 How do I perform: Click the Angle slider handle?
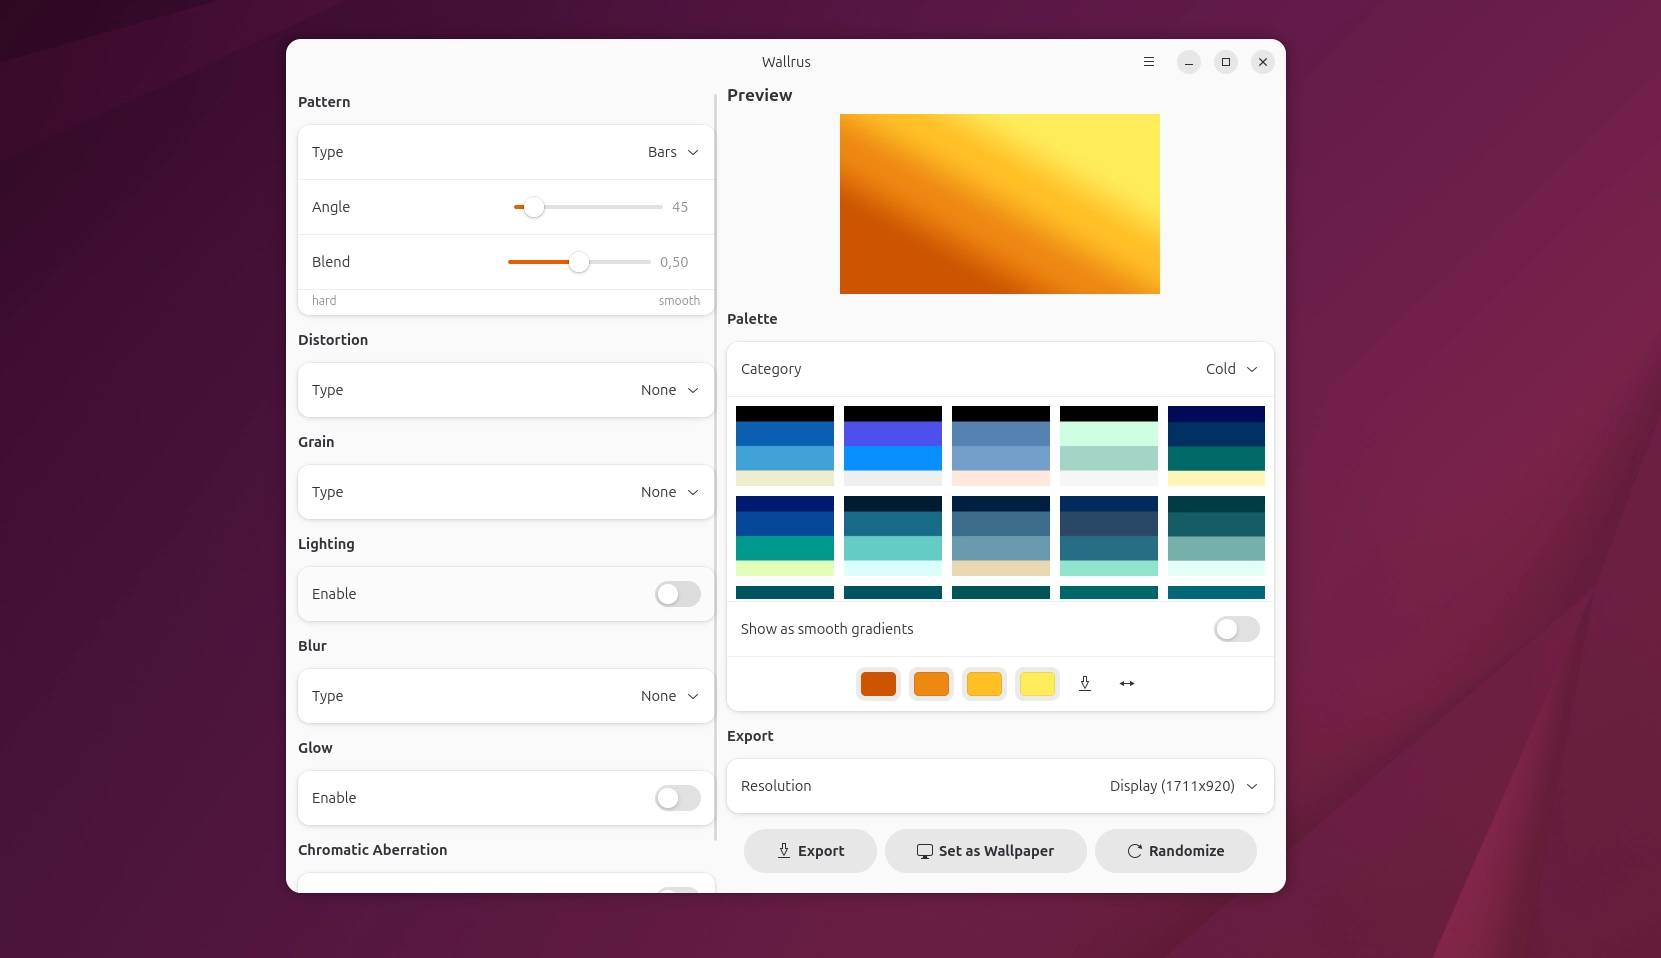tap(534, 207)
